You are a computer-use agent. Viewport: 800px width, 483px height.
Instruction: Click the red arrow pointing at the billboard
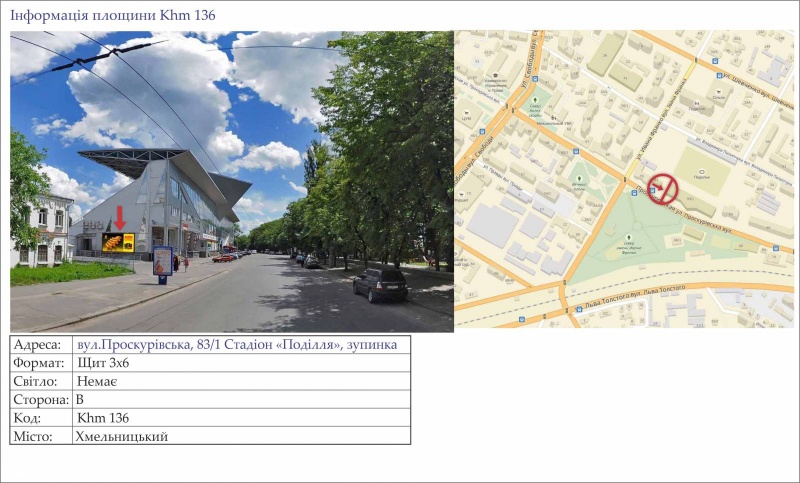[x=120, y=217]
